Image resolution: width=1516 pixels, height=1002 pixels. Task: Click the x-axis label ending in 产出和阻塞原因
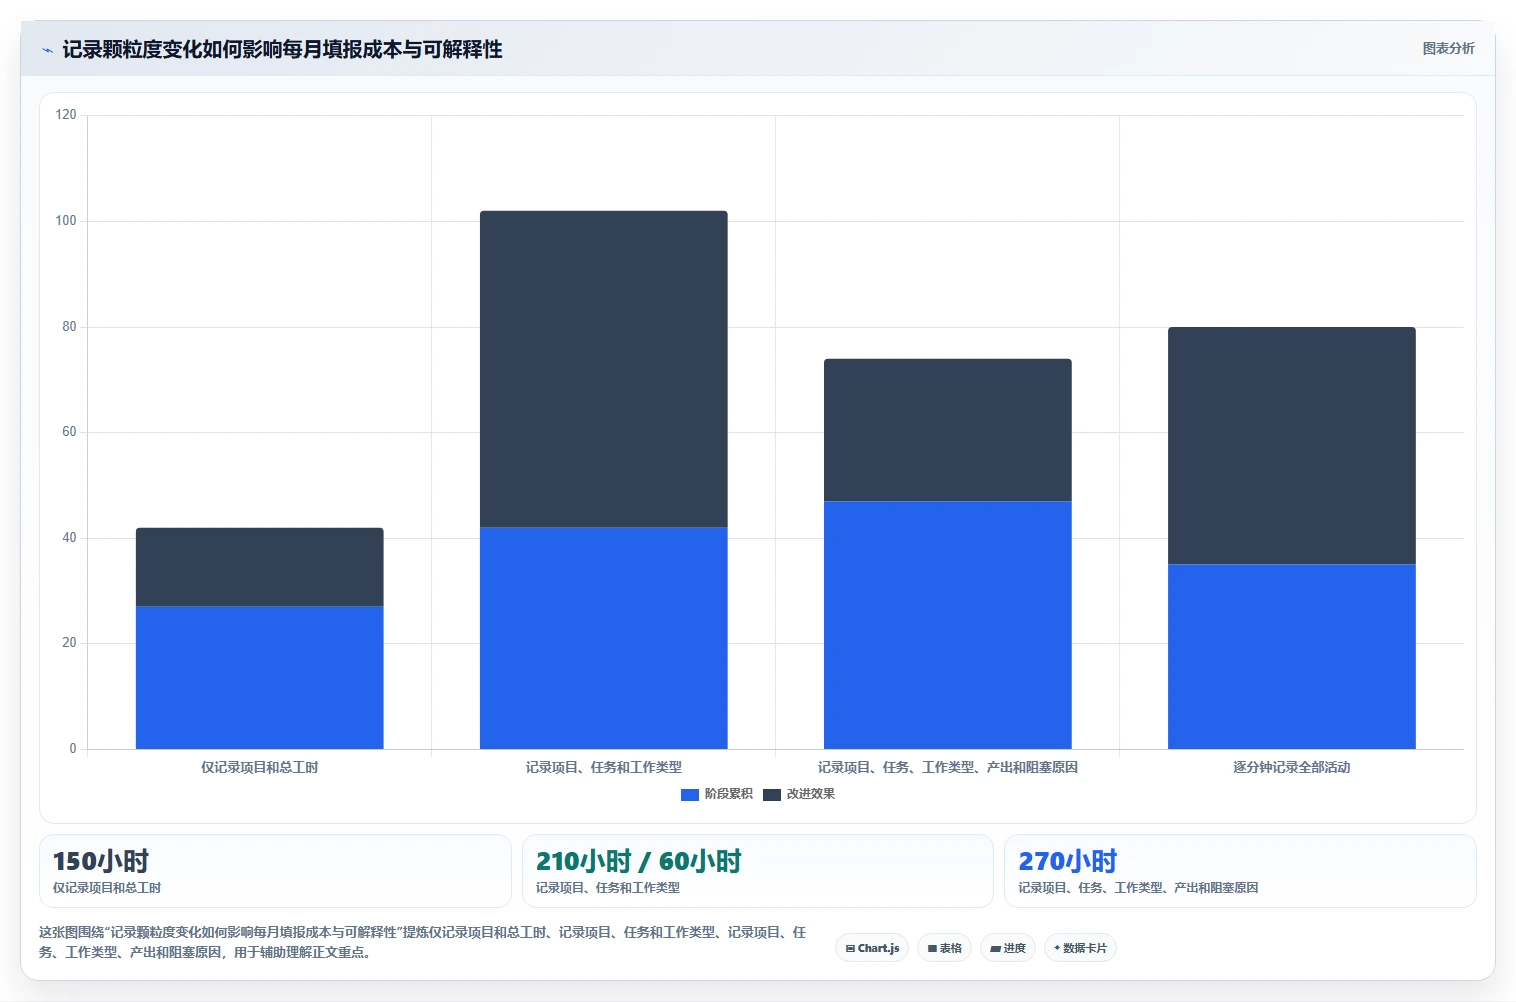948,767
